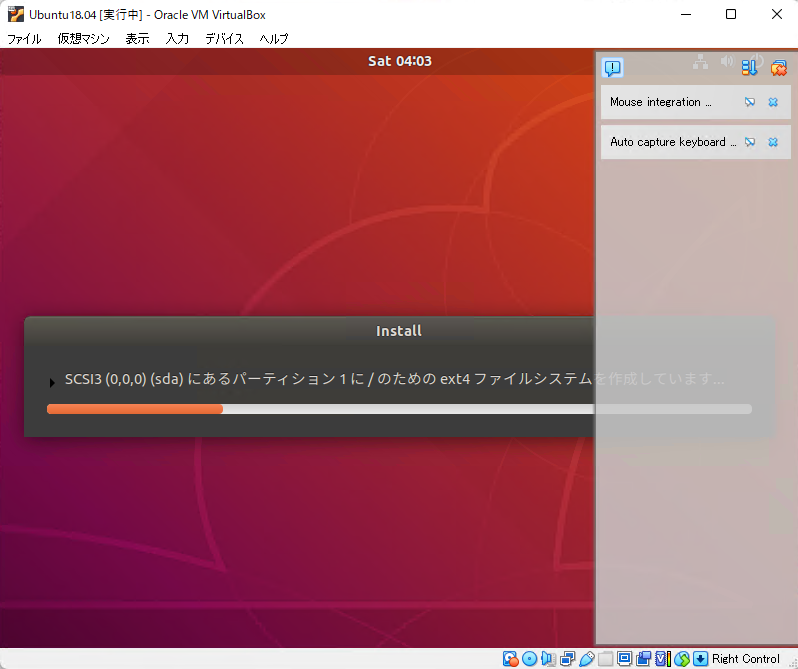Viewport: 798px width, 669px height.
Task: Click the keyboard capture arrow status icon
Action: [700, 659]
